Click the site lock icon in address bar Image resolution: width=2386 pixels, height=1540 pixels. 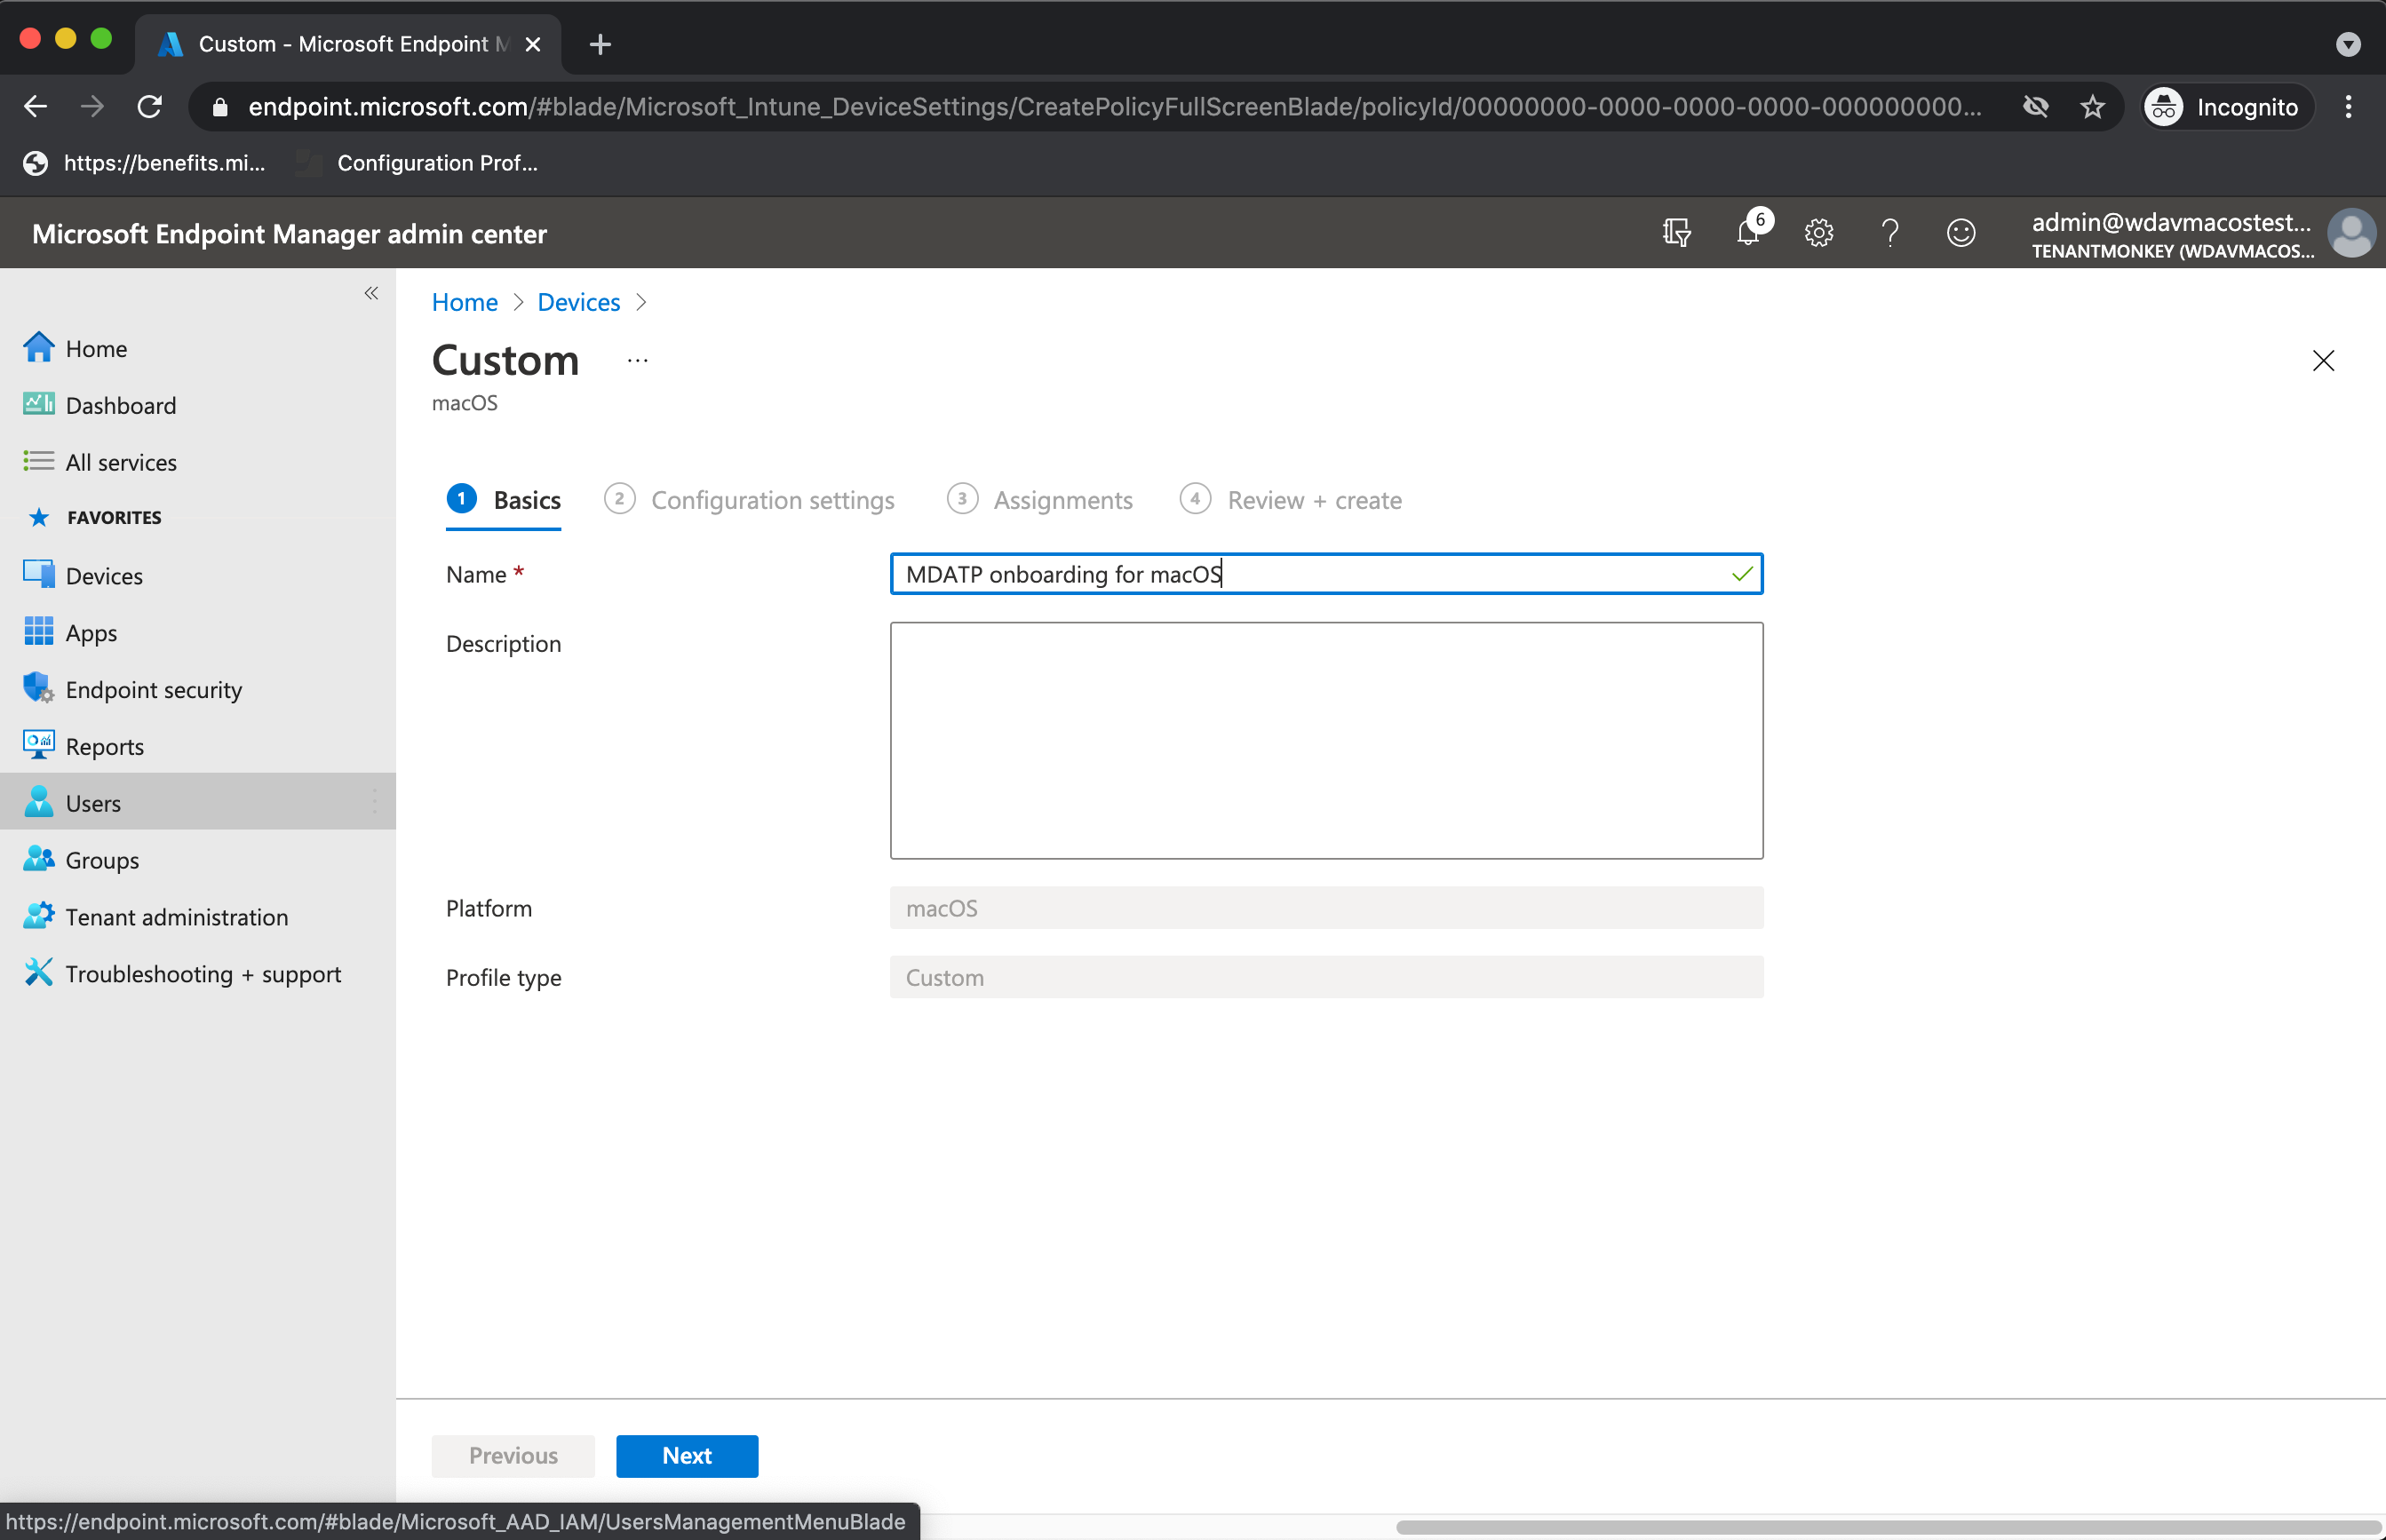(x=220, y=107)
